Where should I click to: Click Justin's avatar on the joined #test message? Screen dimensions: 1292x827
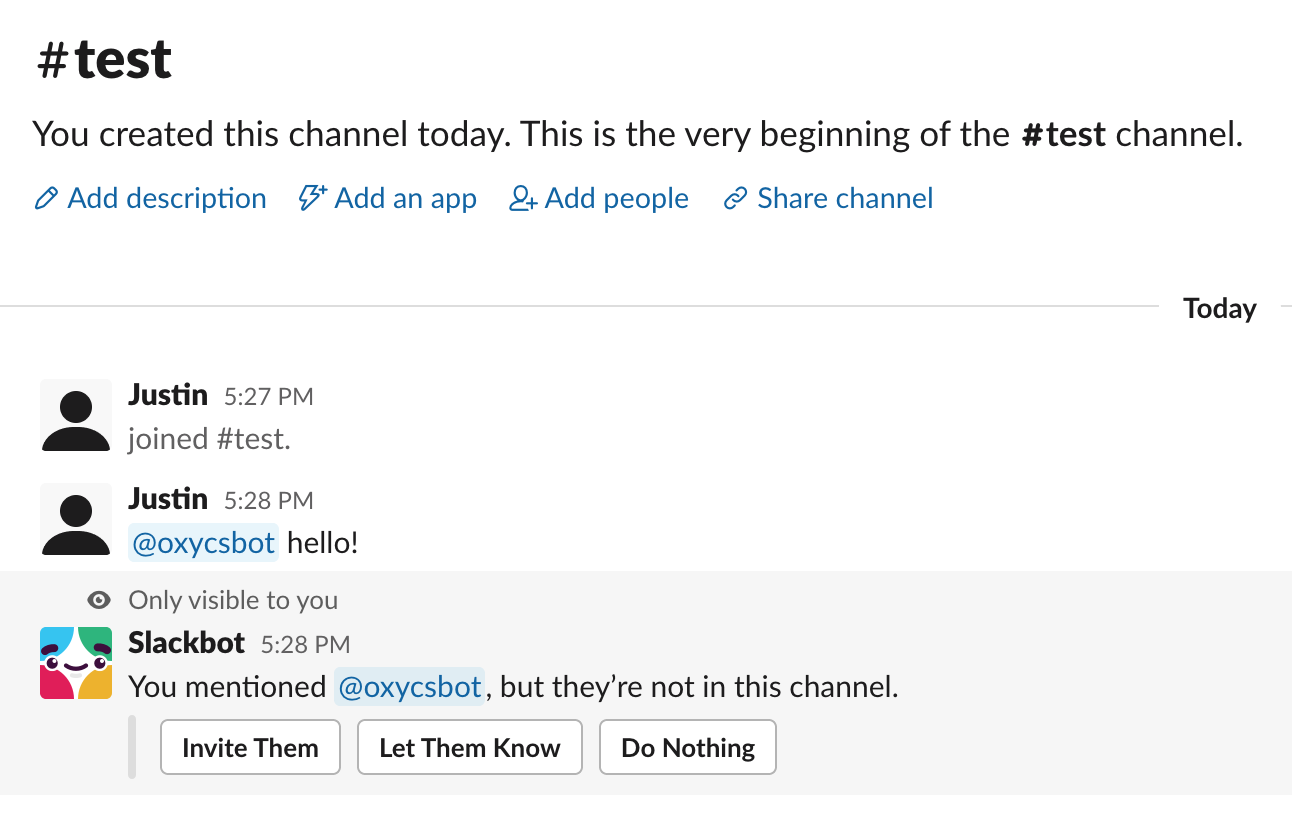click(76, 415)
